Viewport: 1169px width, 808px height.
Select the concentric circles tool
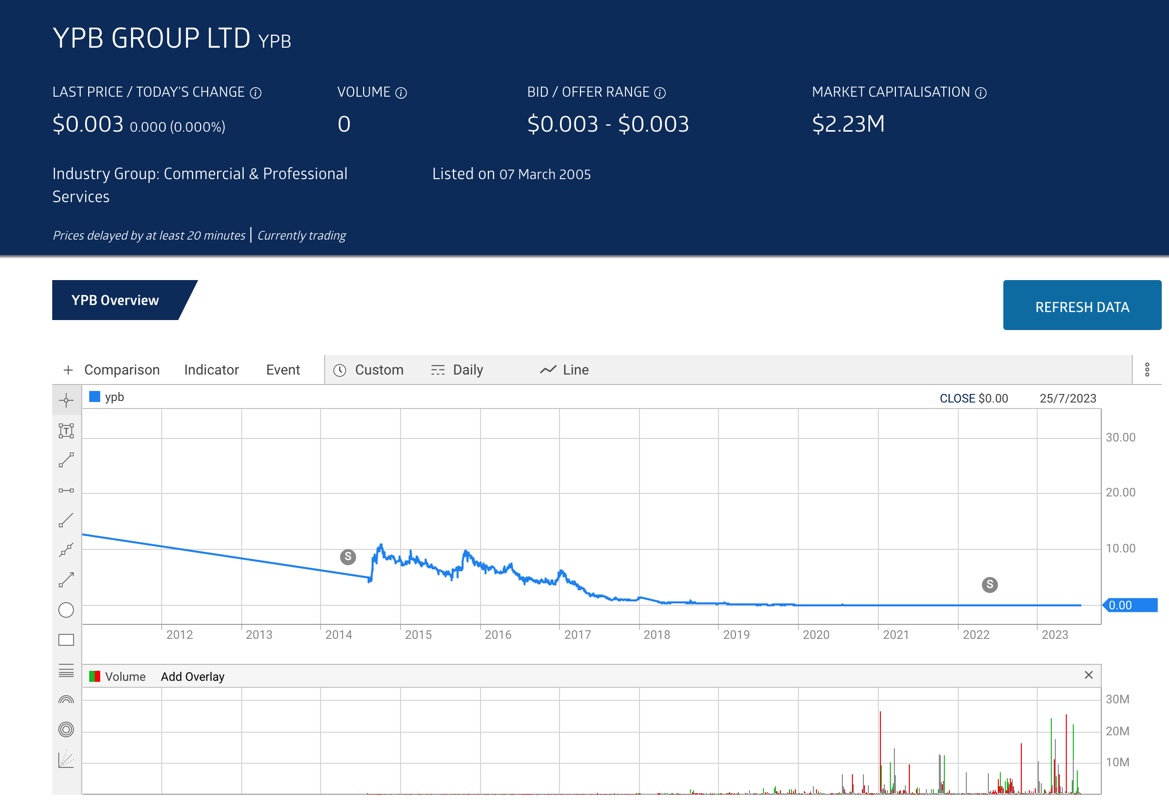tap(66, 730)
